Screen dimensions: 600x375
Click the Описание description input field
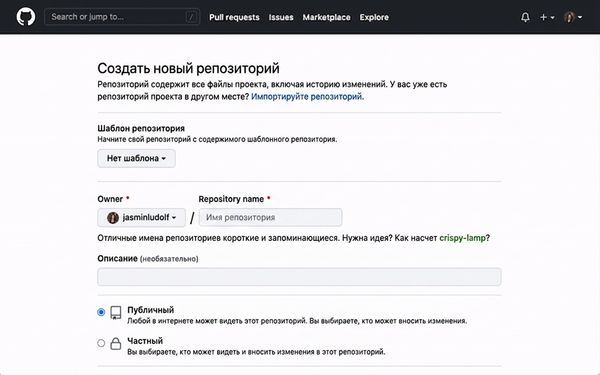[299, 277]
